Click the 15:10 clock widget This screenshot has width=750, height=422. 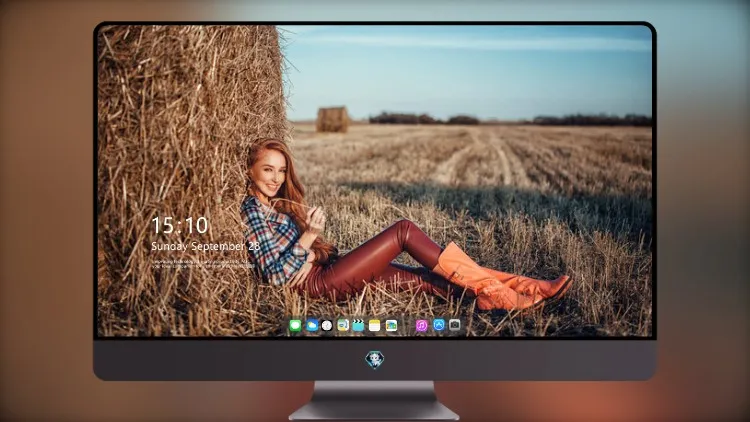pos(179,225)
